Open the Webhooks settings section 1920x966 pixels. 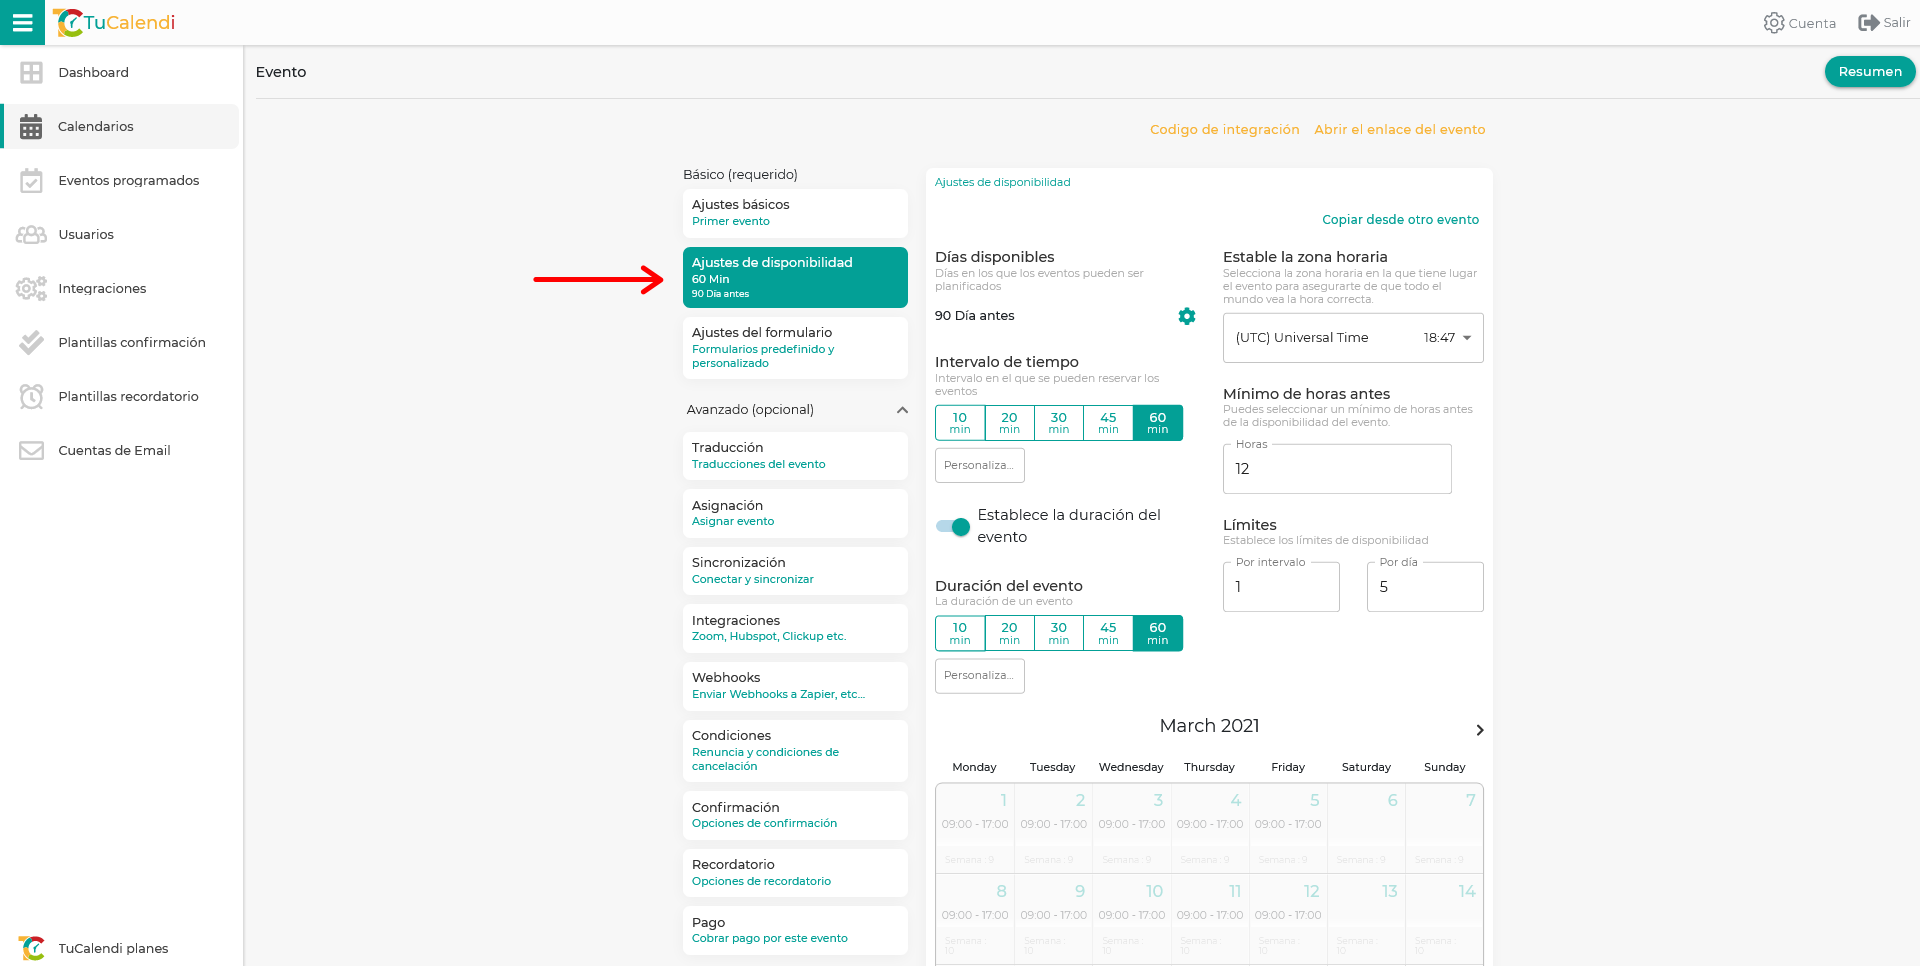tap(794, 685)
